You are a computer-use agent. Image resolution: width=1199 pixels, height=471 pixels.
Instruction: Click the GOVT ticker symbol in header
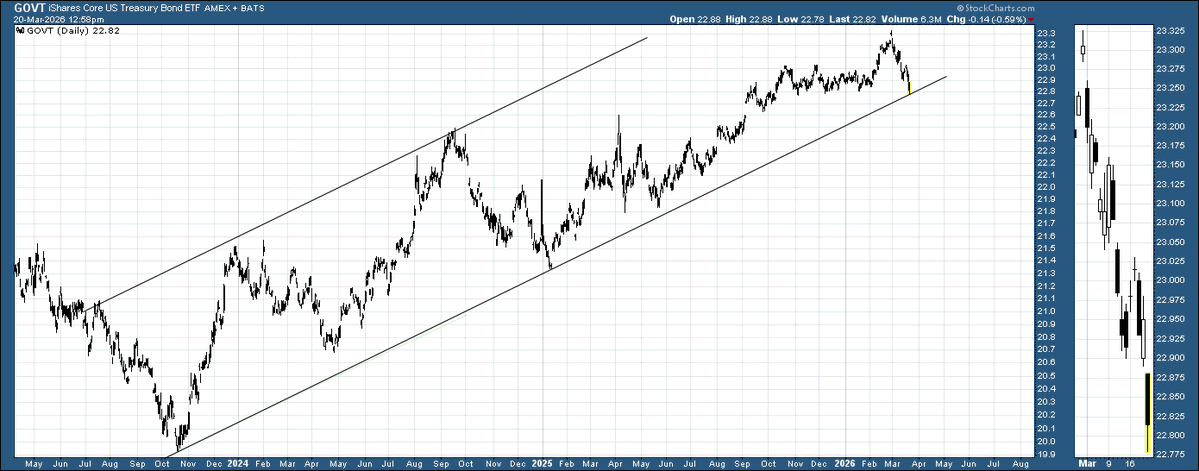tap(30, 7)
